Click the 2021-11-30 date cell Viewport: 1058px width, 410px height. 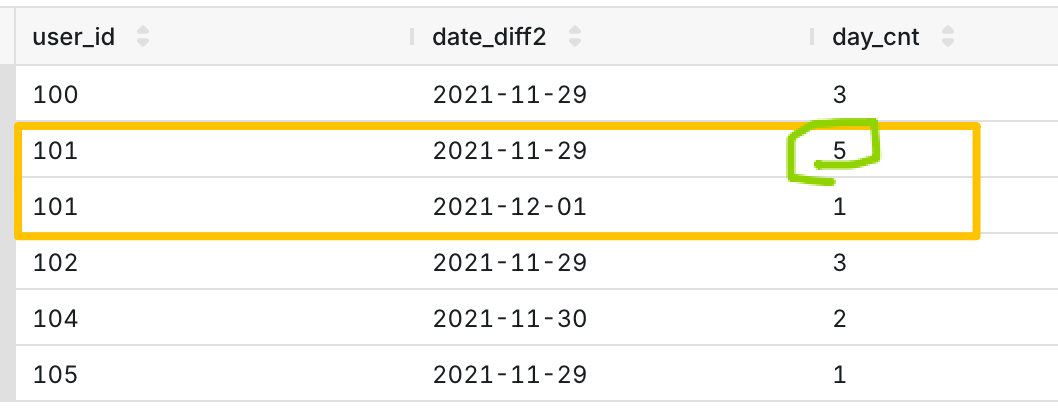pos(508,319)
